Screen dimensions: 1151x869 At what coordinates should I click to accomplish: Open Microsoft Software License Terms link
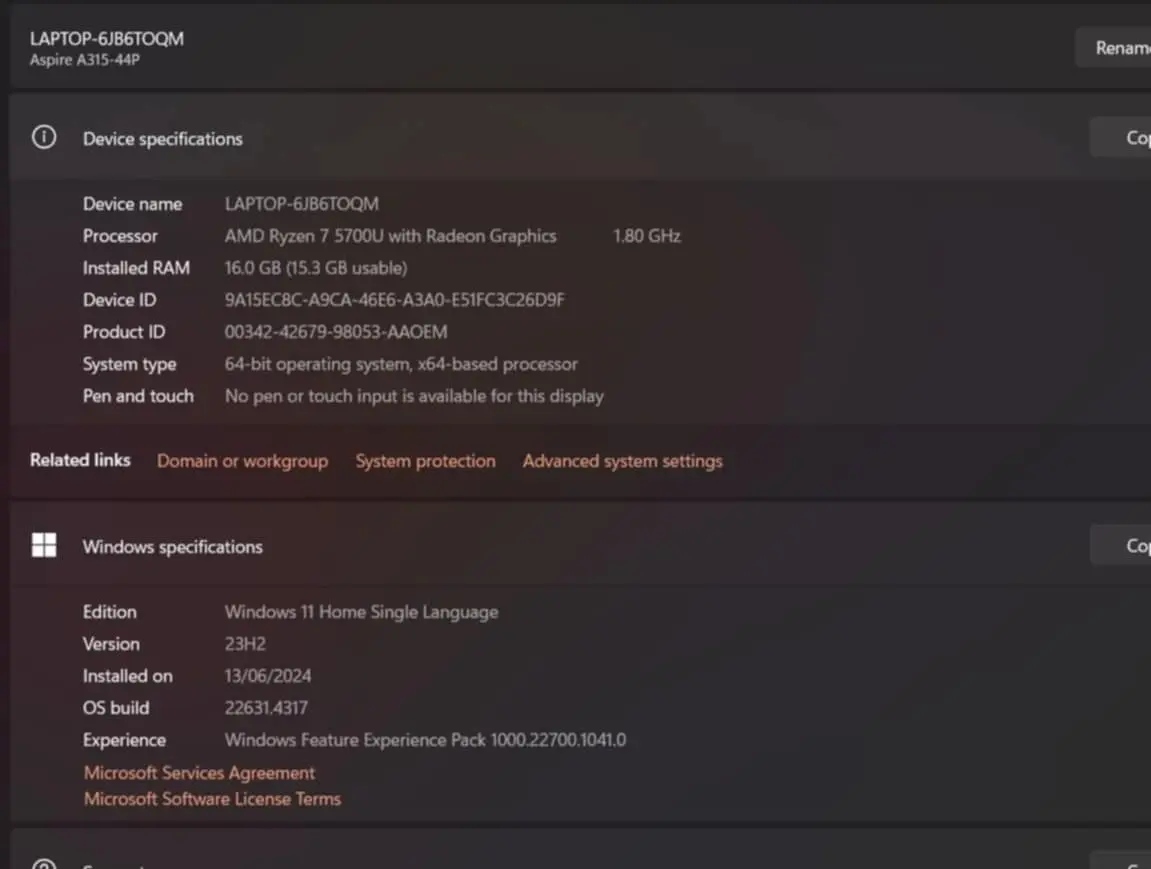[212, 799]
